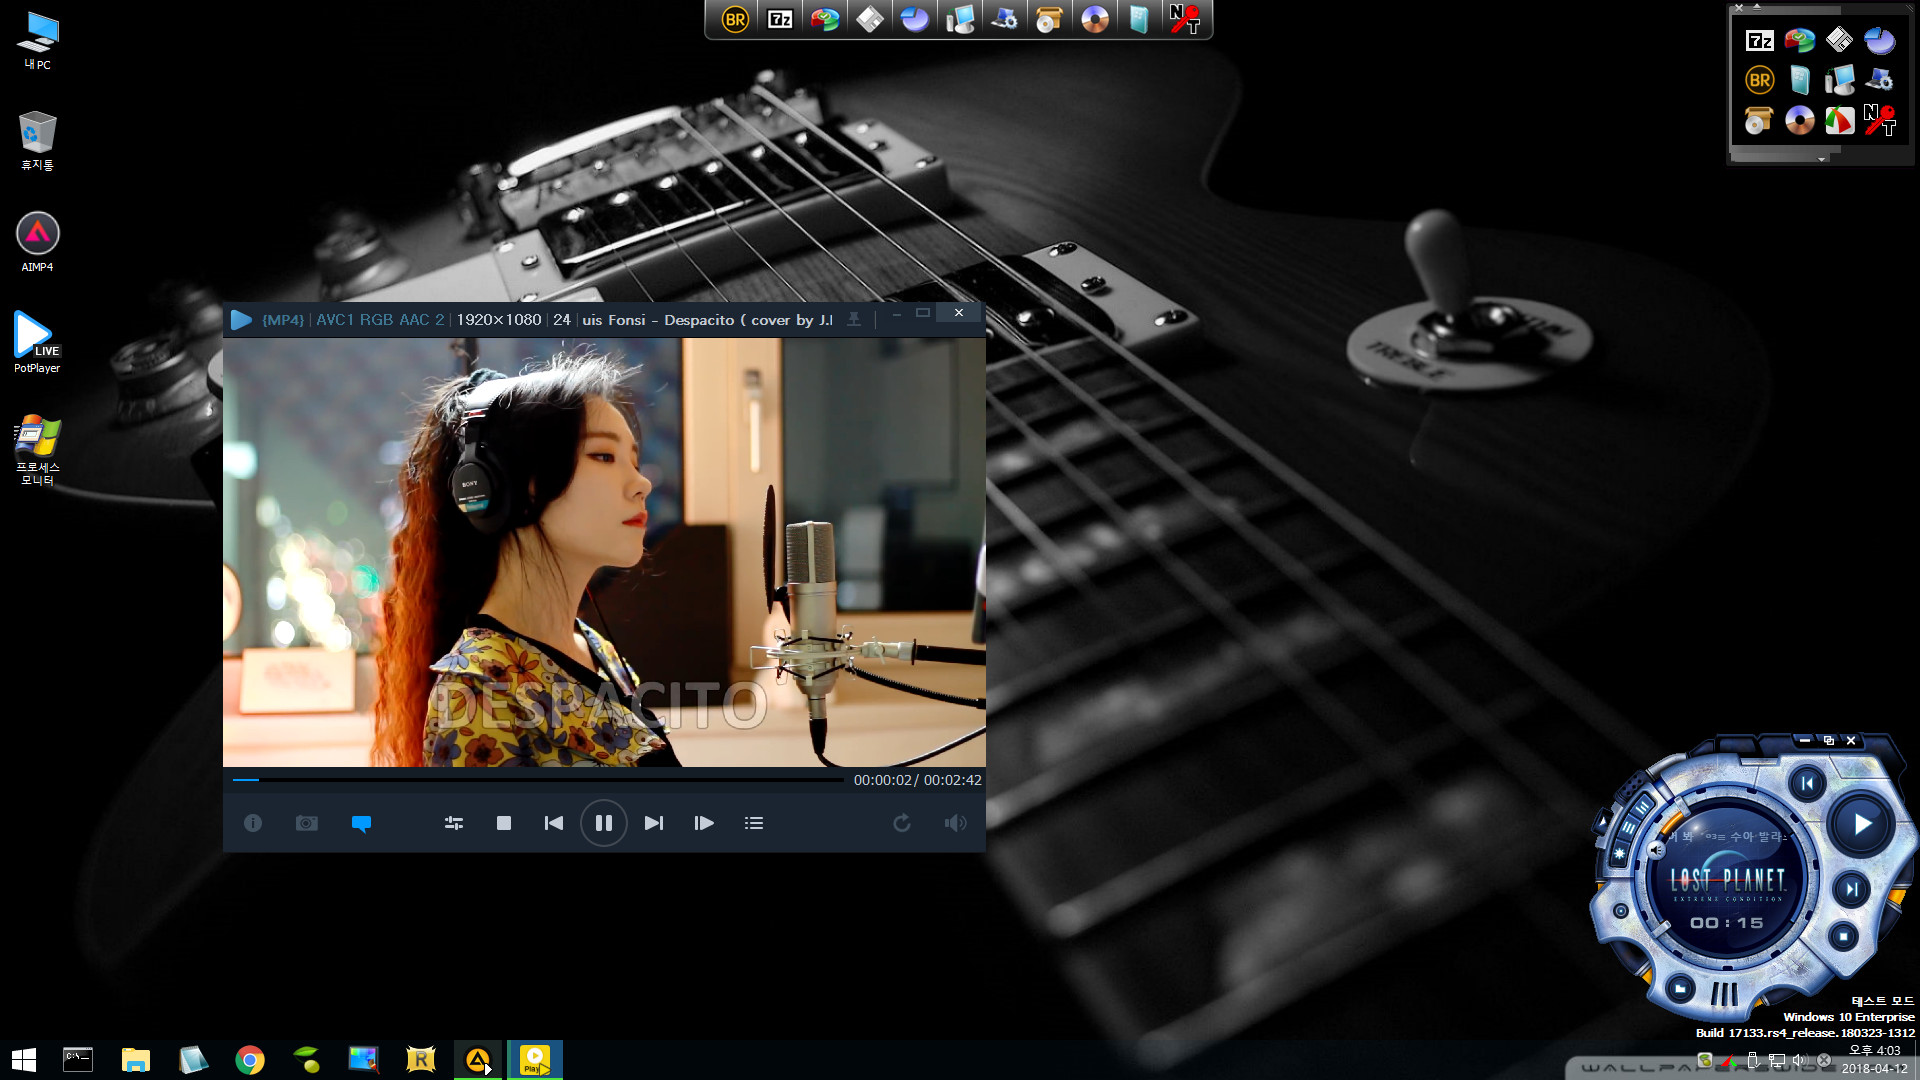Open NT key tool in top dock
The width and height of the screenshot is (1920, 1080).
(x=1185, y=19)
